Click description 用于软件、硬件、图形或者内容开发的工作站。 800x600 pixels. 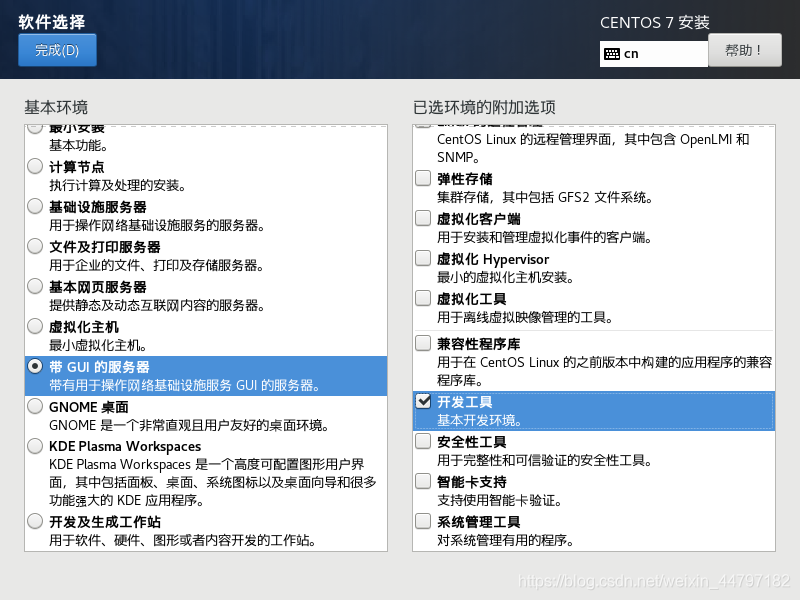coord(183,540)
